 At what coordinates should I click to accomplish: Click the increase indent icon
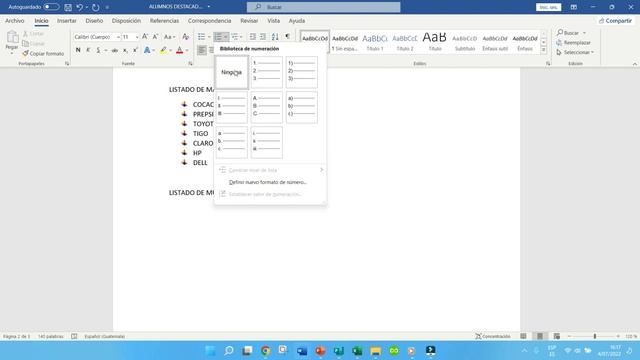(x=263, y=37)
